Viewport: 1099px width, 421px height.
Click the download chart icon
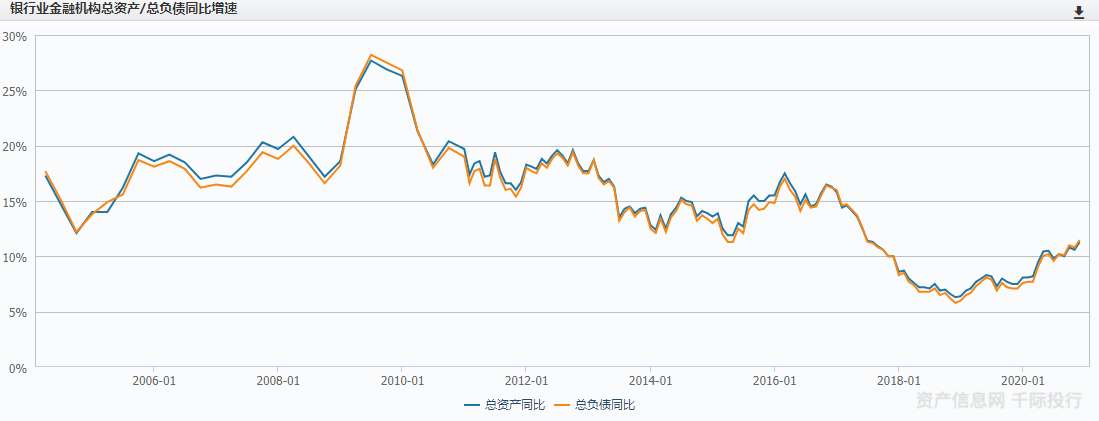point(1079,12)
